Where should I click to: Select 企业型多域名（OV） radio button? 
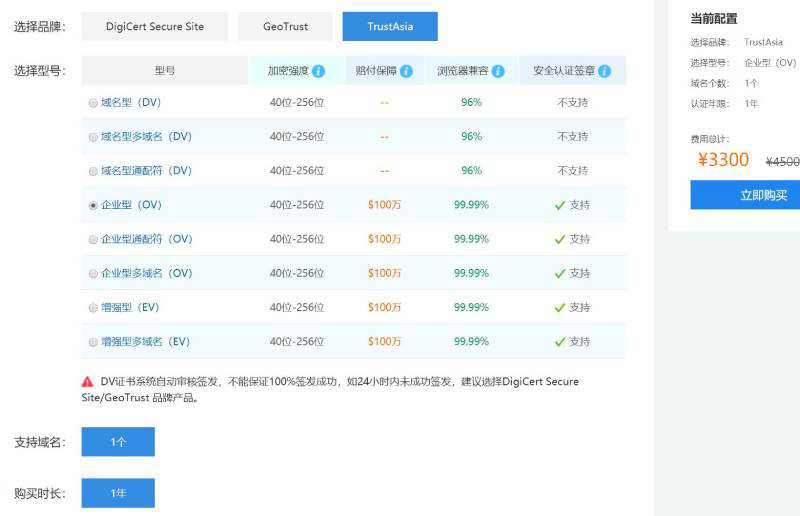pos(94,273)
